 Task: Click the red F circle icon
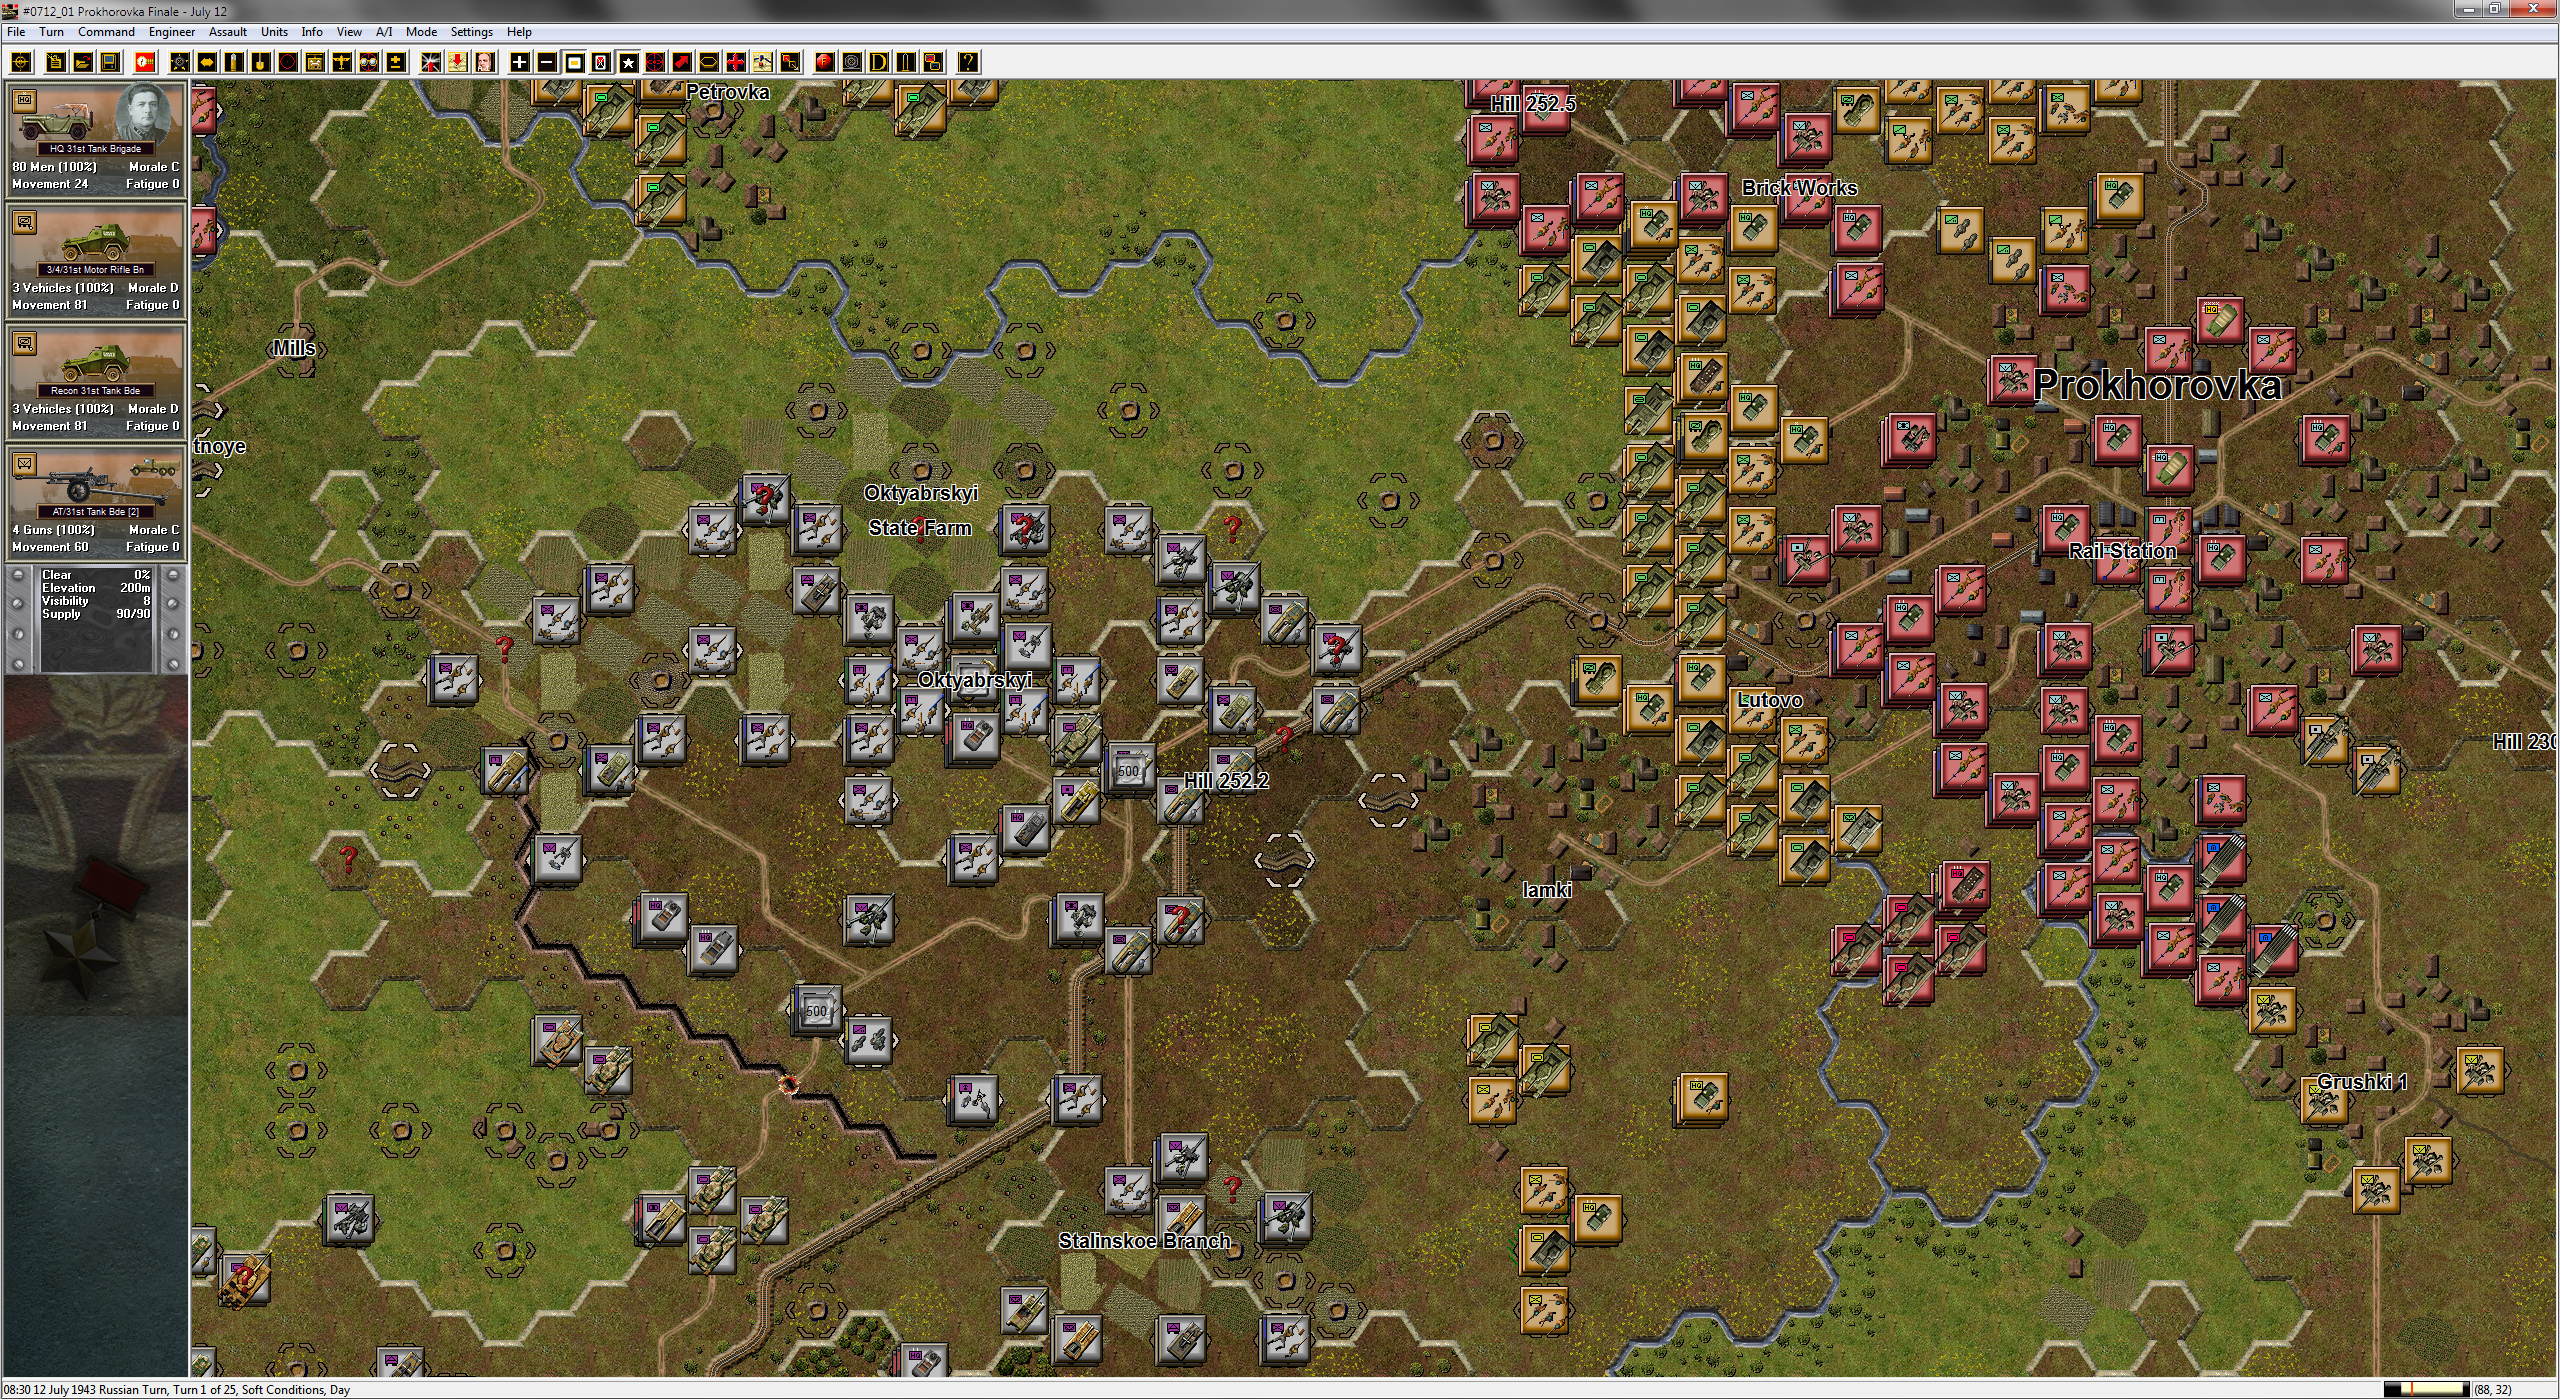coord(824,62)
